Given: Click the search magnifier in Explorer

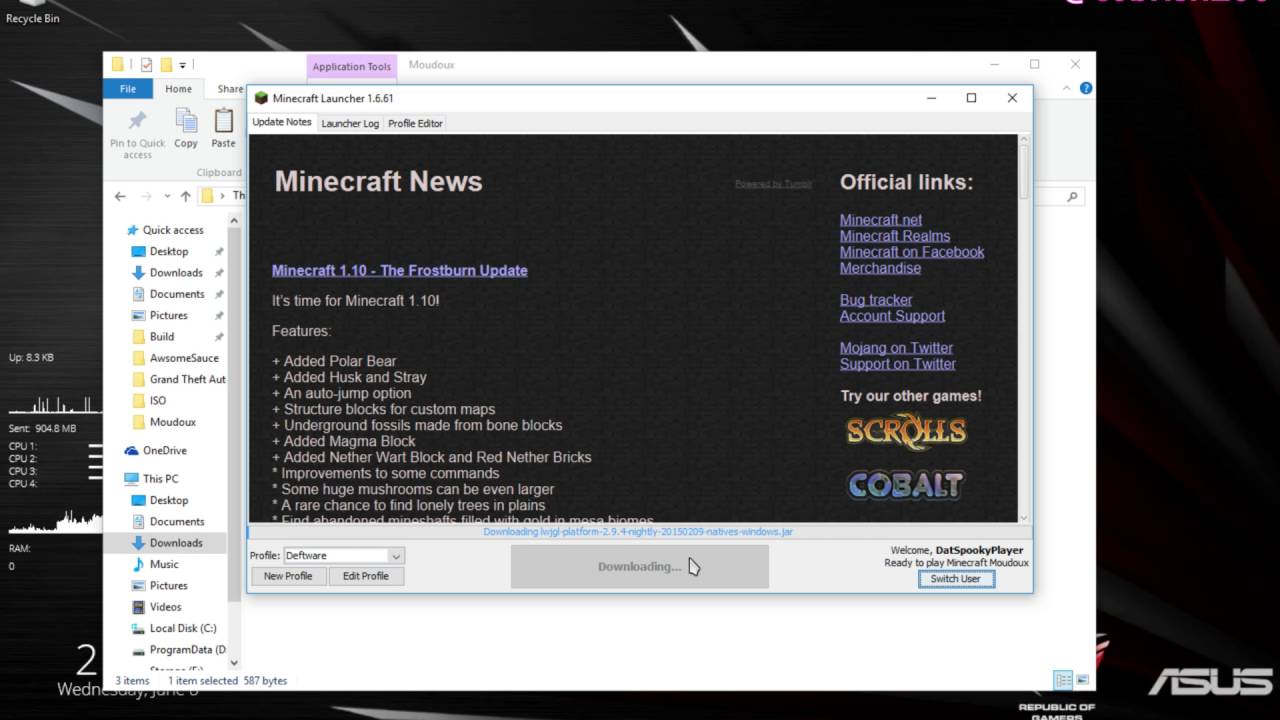Looking at the screenshot, I should tap(1073, 197).
